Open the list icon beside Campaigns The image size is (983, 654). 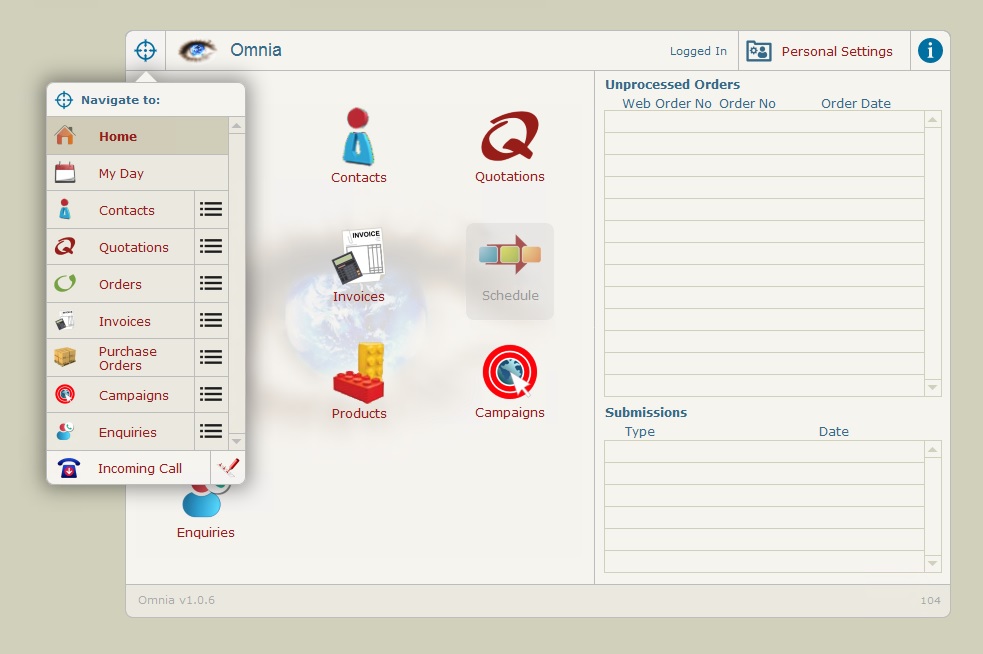[211, 394]
